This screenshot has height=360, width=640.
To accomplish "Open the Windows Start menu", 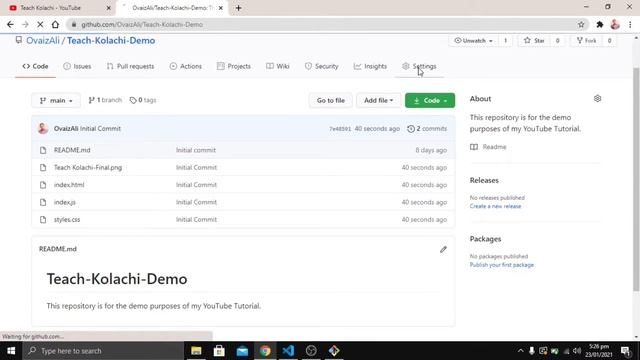I will click(11, 351).
